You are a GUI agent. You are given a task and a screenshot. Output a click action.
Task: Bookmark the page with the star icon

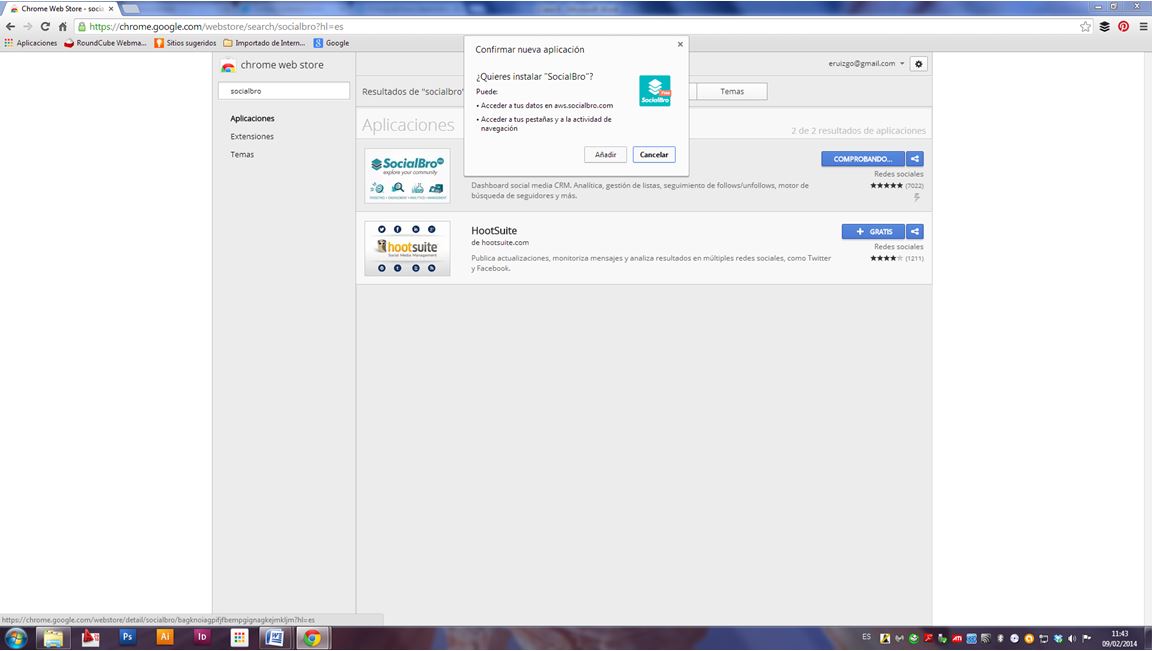click(1086, 27)
